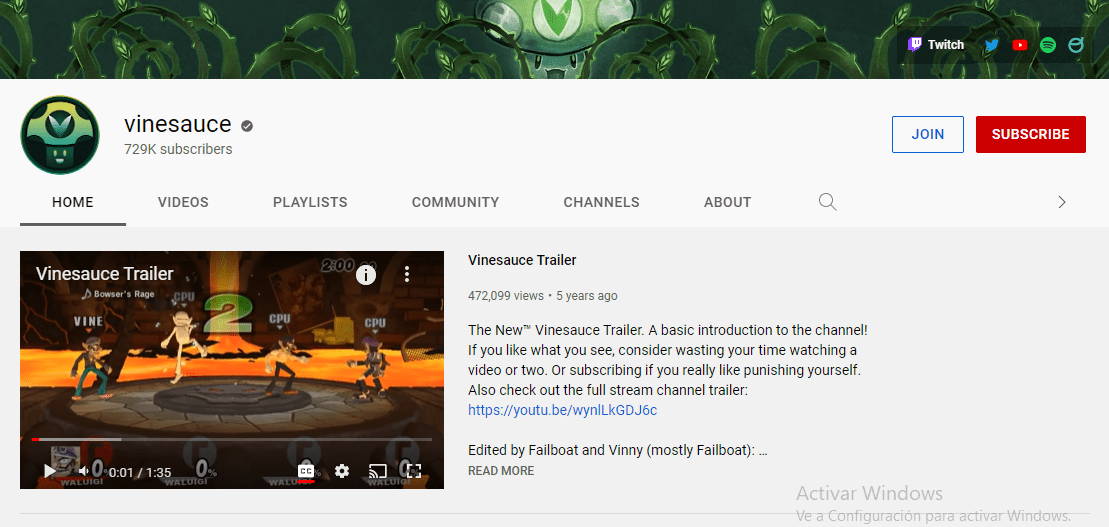Enter fullscreen on the trailer video
The image size is (1109, 527).
414,471
